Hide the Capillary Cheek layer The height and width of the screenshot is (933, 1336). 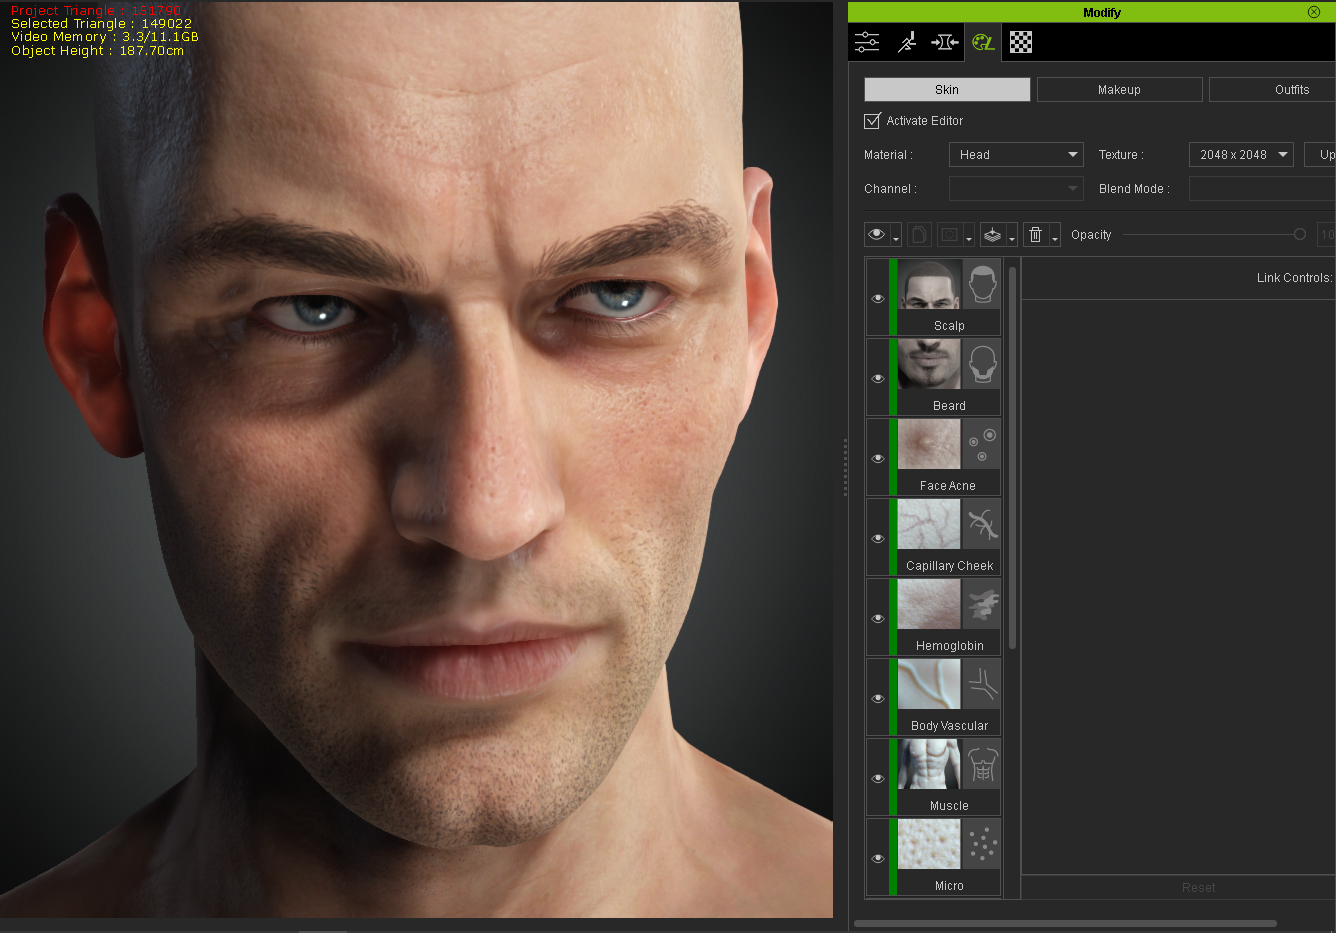pyautogui.click(x=878, y=538)
